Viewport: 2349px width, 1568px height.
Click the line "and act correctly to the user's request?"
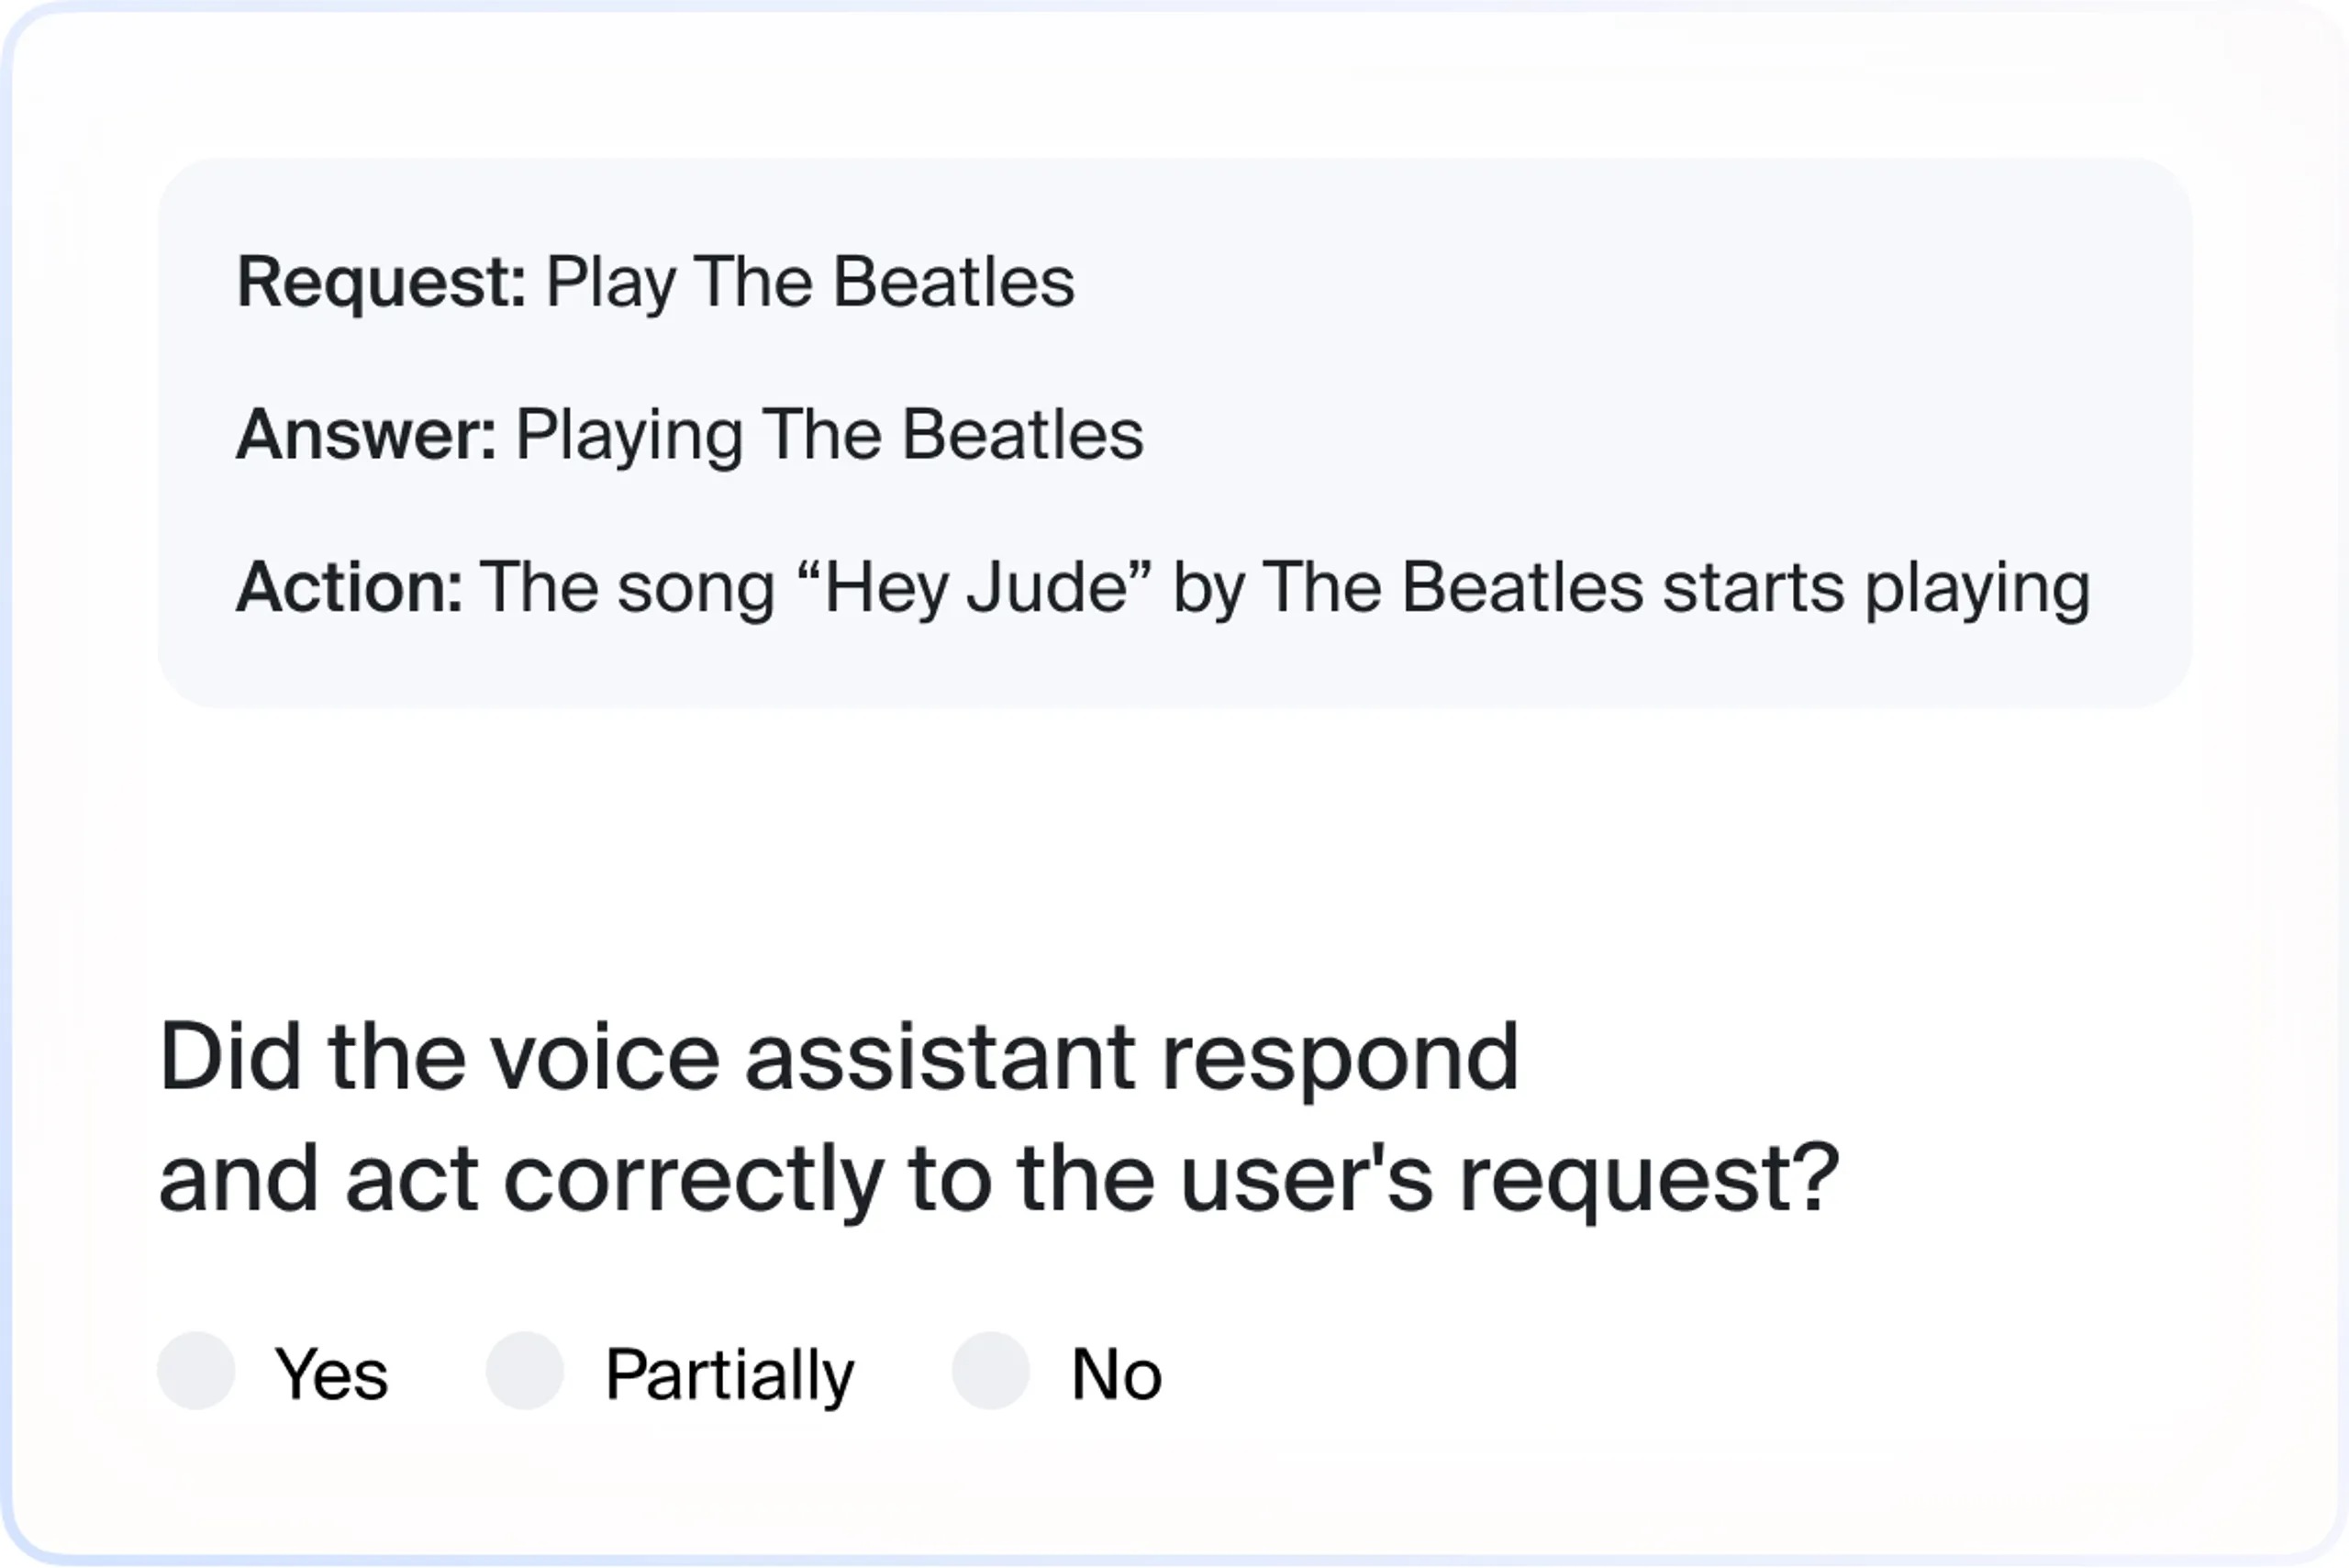(x=999, y=1181)
